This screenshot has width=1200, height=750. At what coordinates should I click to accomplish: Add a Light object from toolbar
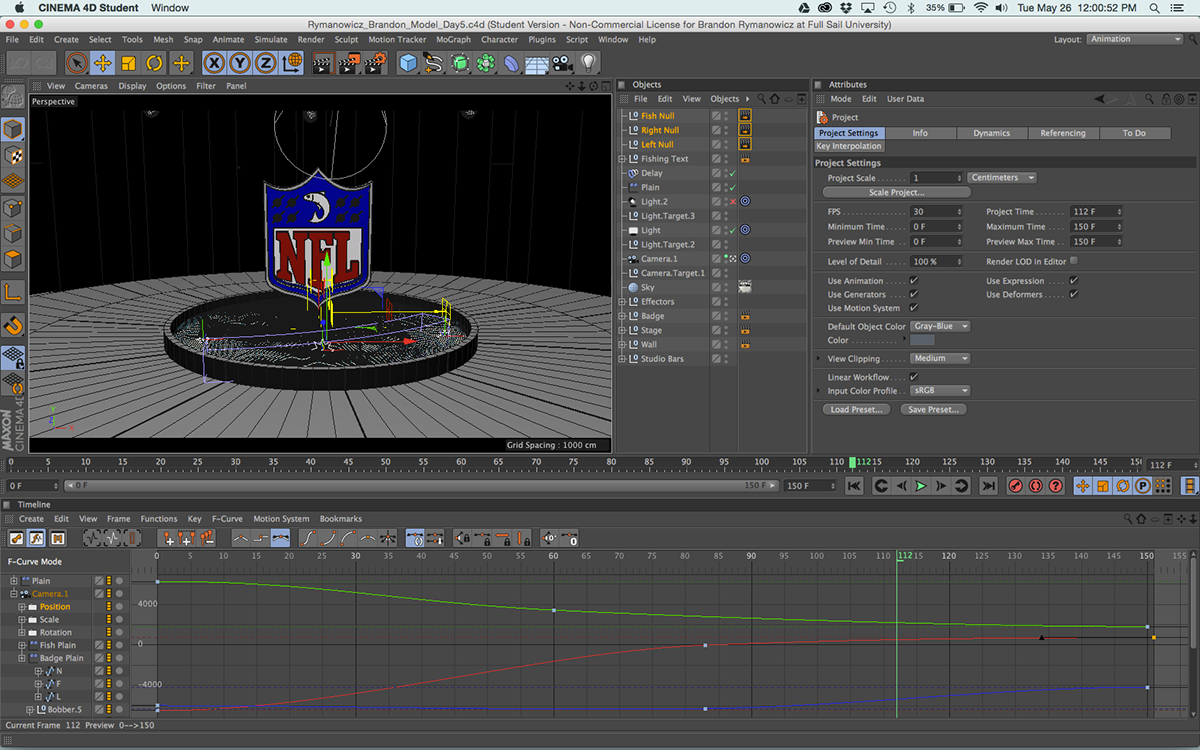(x=589, y=63)
